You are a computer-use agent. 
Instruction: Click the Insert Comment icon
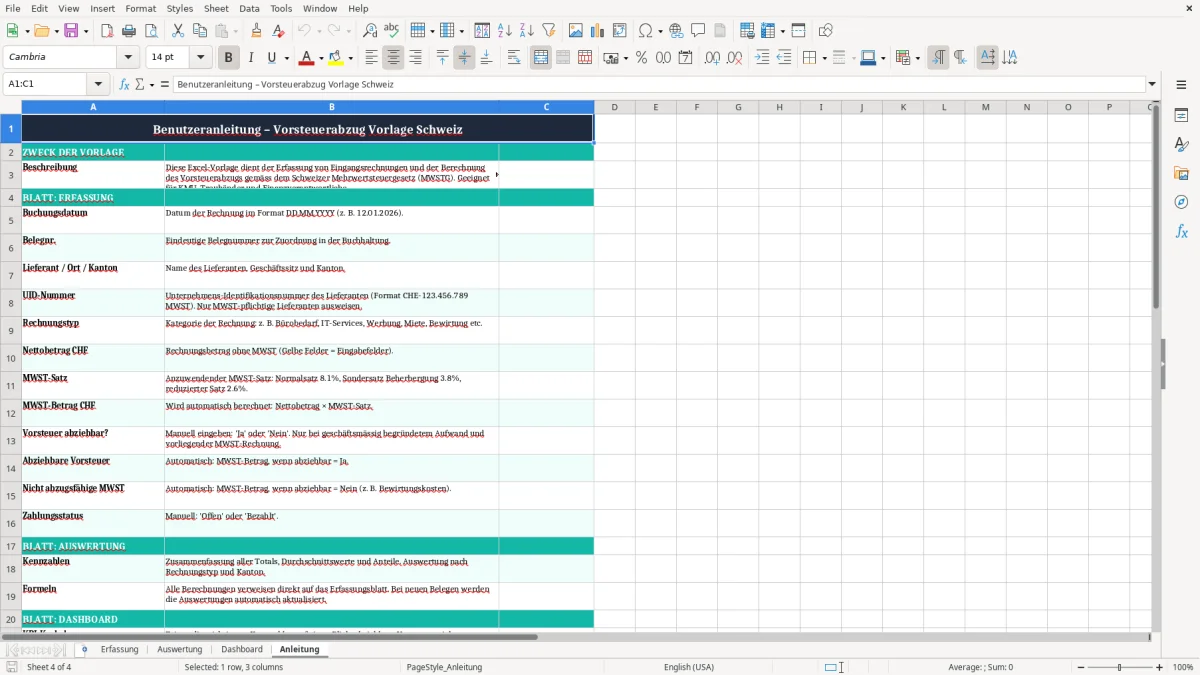pyautogui.click(x=699, y=30)
